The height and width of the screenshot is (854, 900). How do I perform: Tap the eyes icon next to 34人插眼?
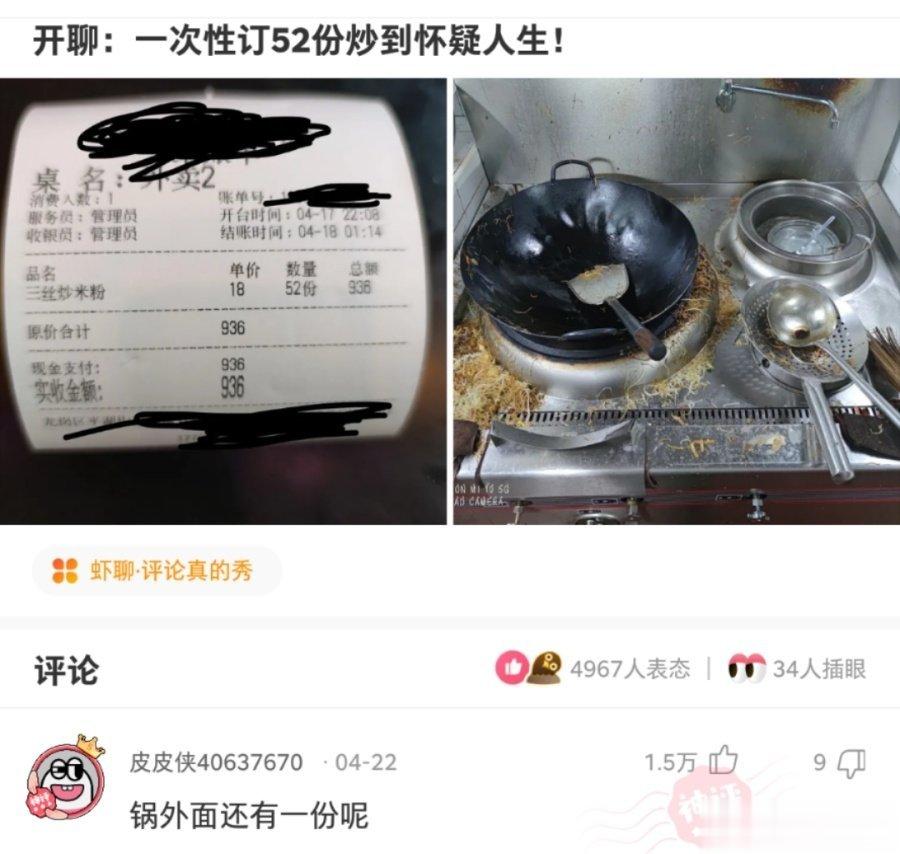pyautogui.click(x=746, y=668)
